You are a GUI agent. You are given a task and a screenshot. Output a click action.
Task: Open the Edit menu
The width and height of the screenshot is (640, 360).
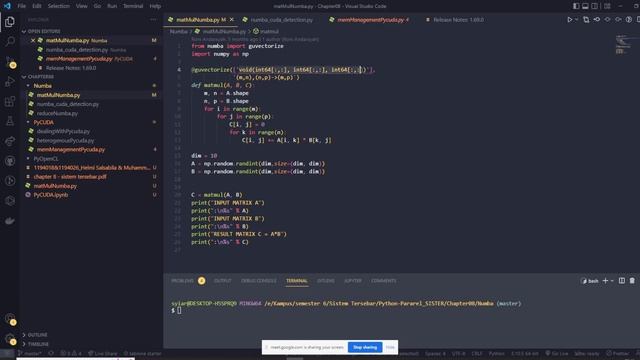click(37, 6)
